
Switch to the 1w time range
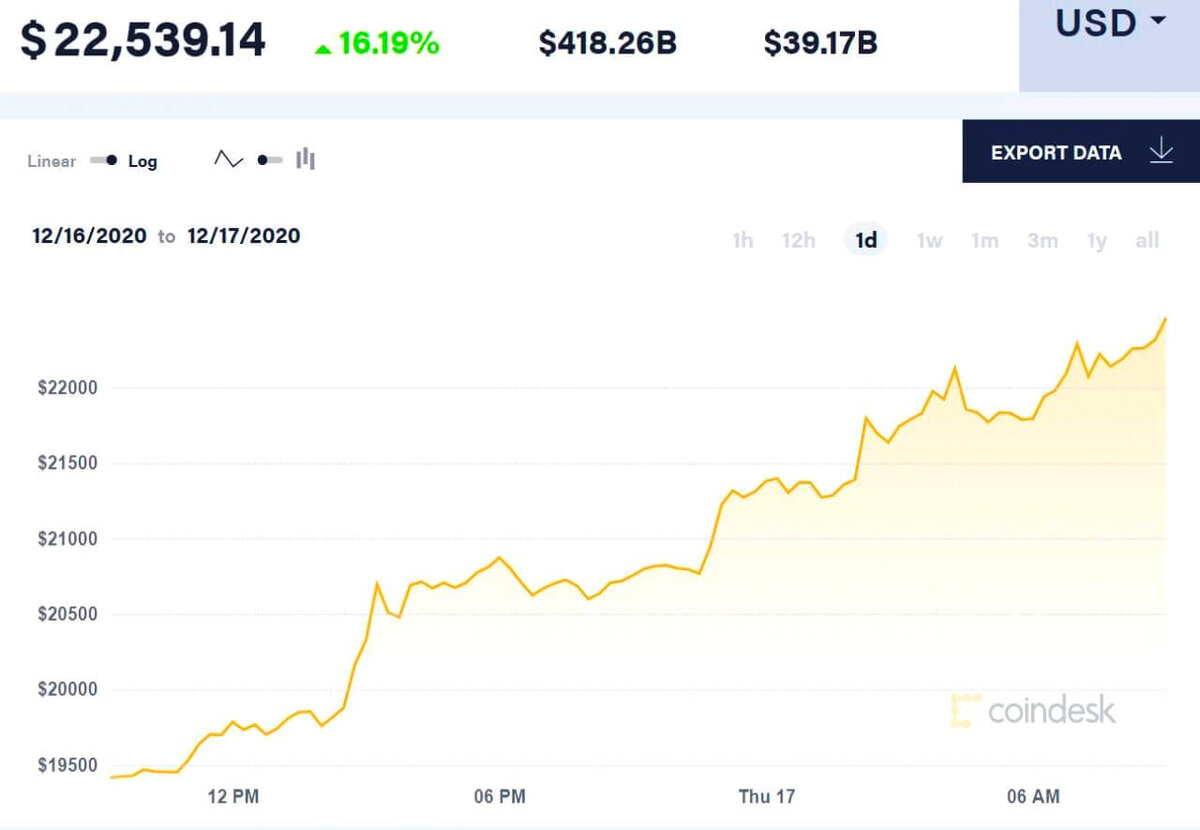point(928,240)
